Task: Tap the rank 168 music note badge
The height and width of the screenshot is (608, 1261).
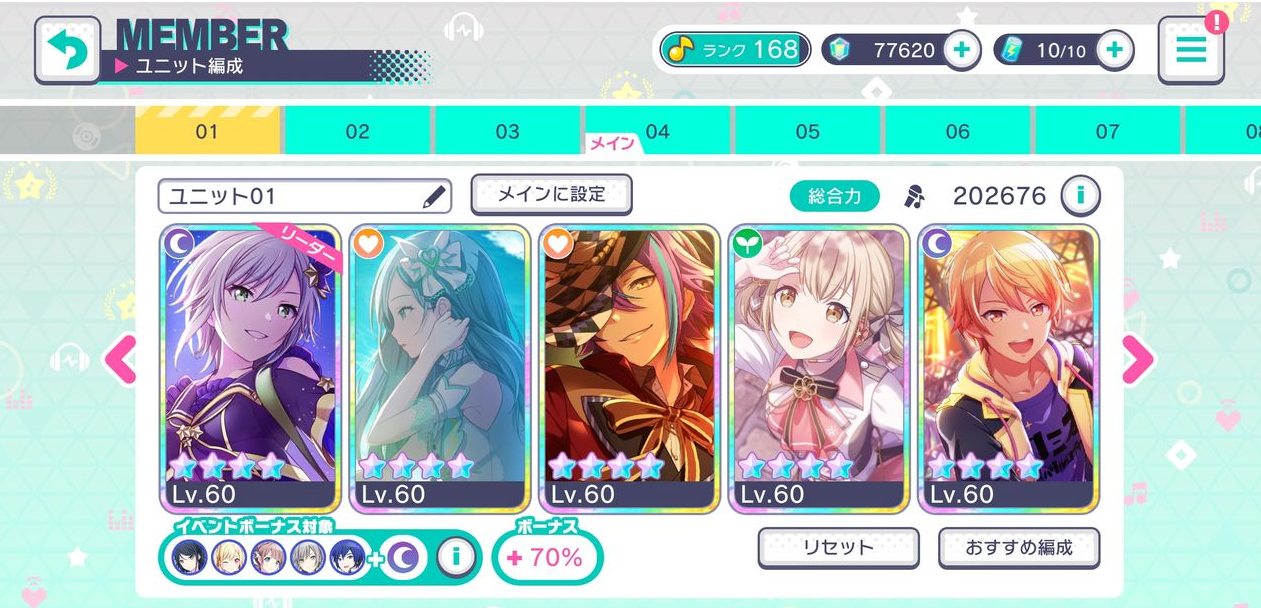Action: [735, 50]
